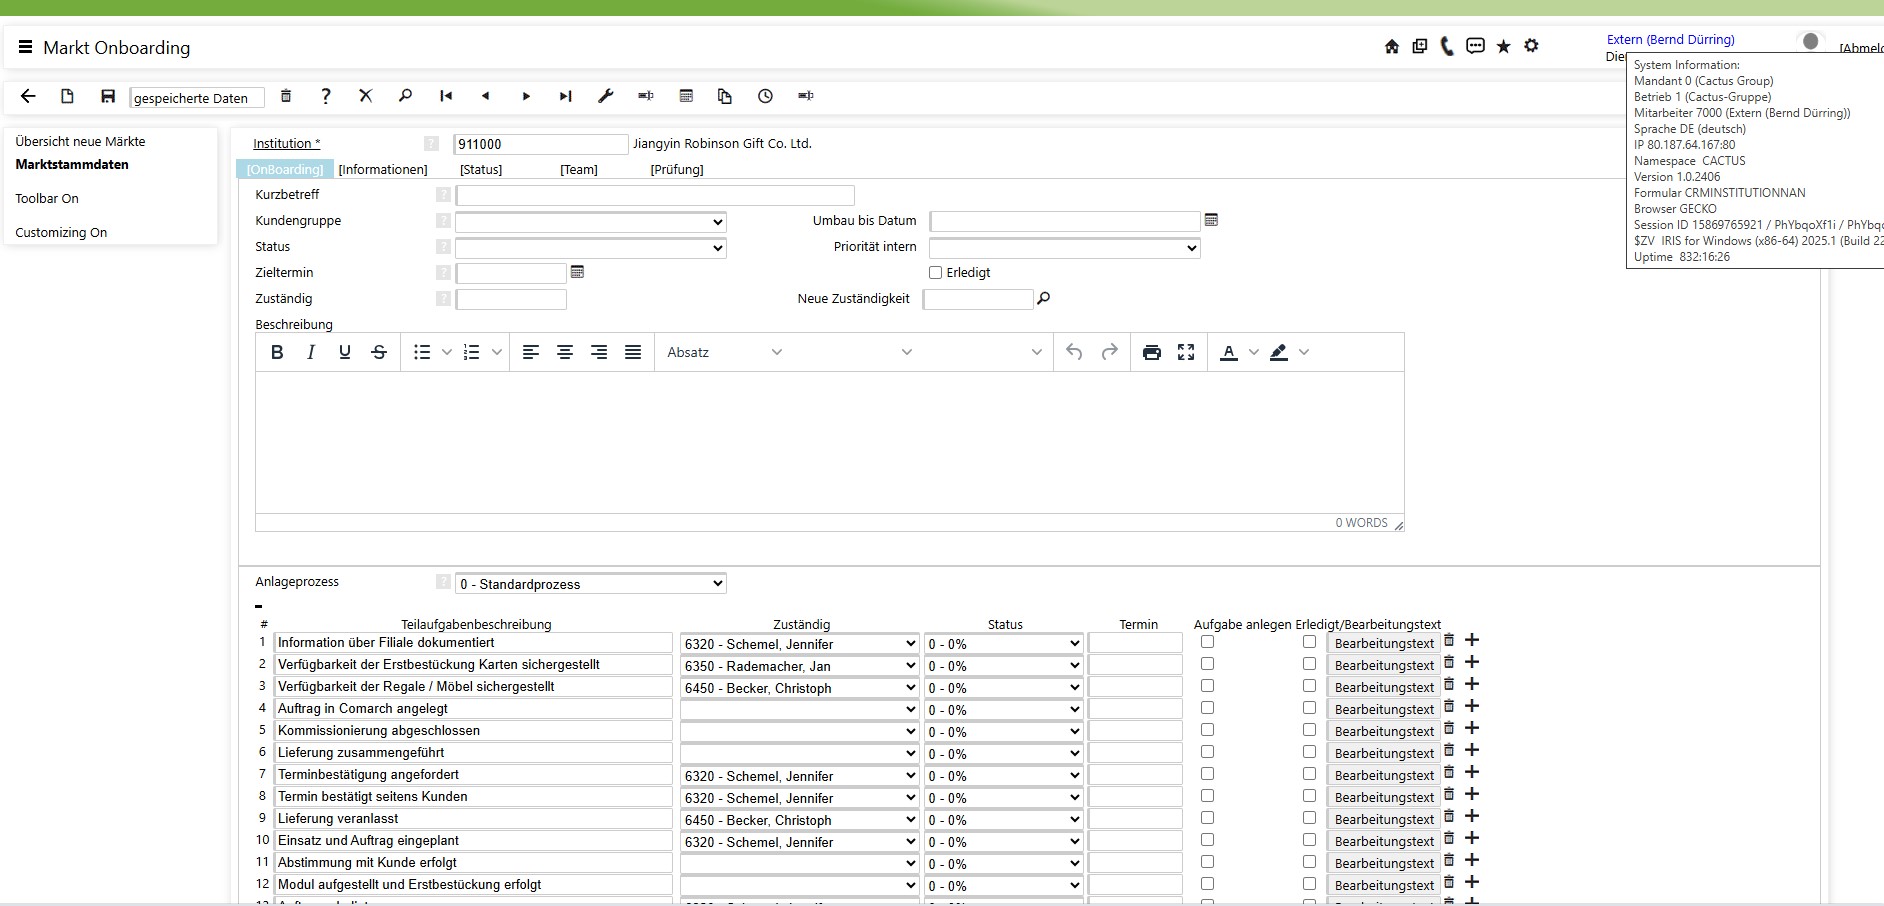
Task: Open the settings gear in header
Action: click(1531, 46)
